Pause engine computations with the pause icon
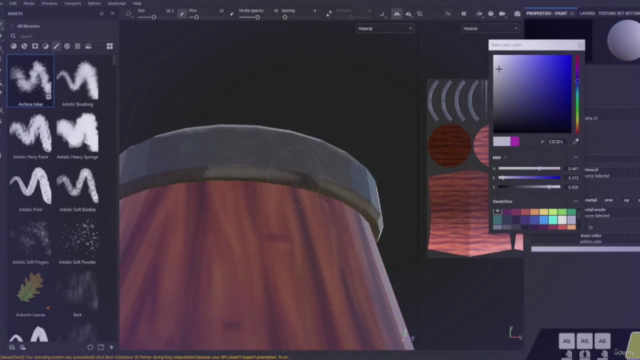 [464, 14]
